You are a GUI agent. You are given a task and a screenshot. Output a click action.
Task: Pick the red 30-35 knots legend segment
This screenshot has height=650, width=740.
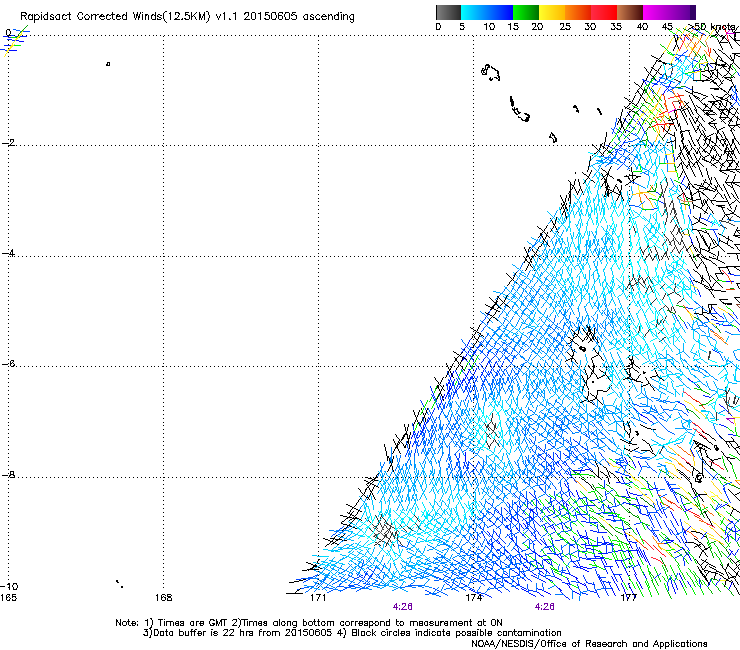(604, 12)
